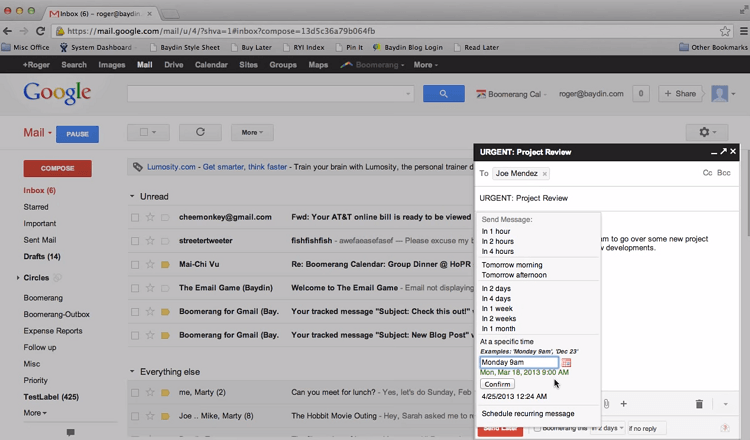Toggle importance marker on cheemonkey@gmail.com email
The width and height of the screenshot is (750, 440).
tap(165, 217)
